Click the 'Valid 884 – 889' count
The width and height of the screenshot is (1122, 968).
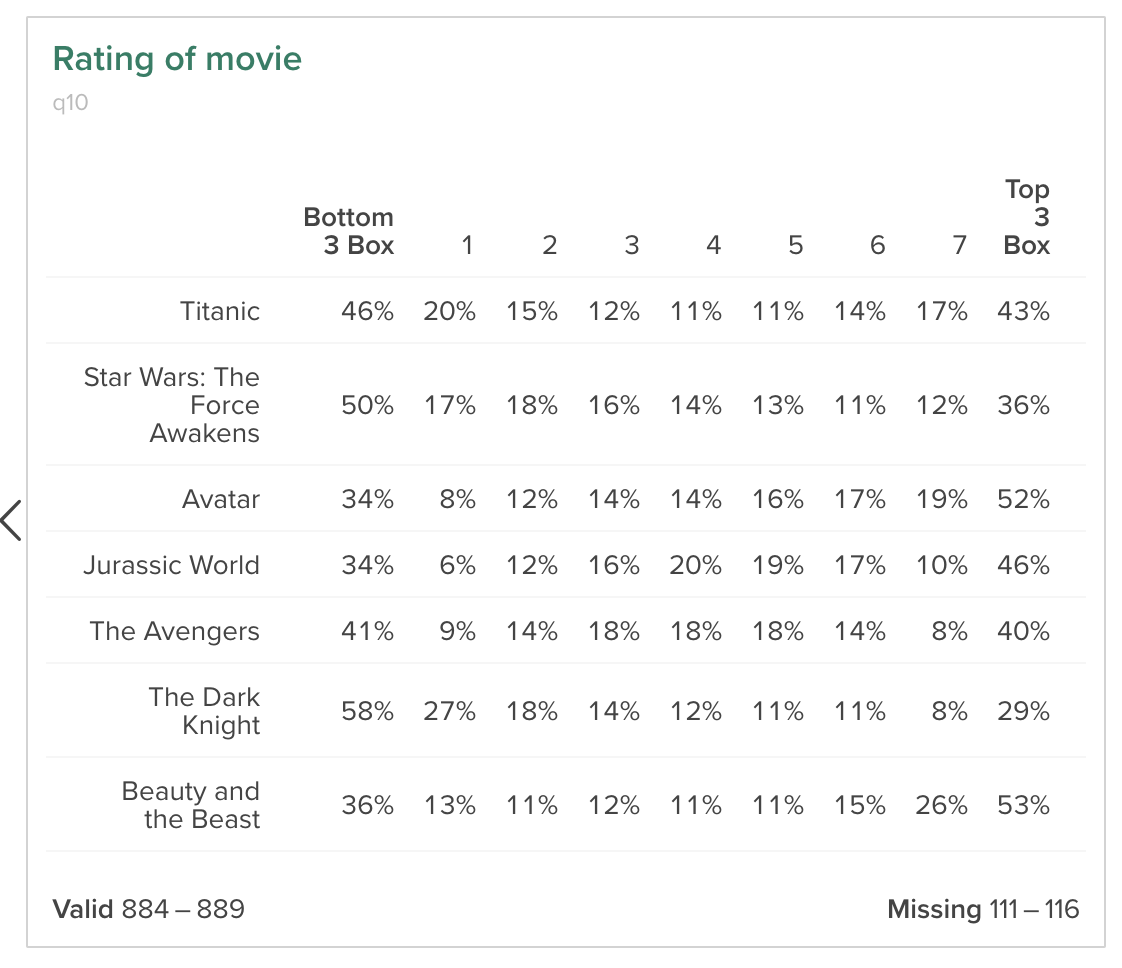coord(149,909)
